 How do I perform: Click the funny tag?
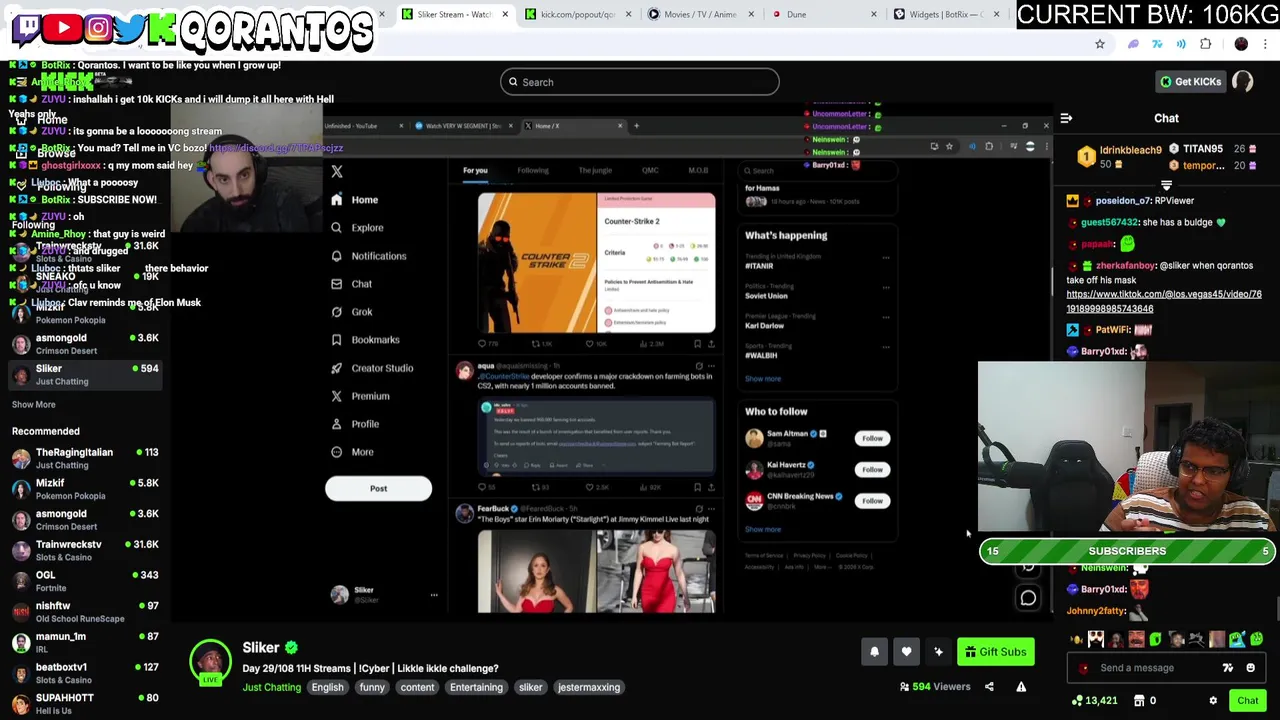pos(372,687)
